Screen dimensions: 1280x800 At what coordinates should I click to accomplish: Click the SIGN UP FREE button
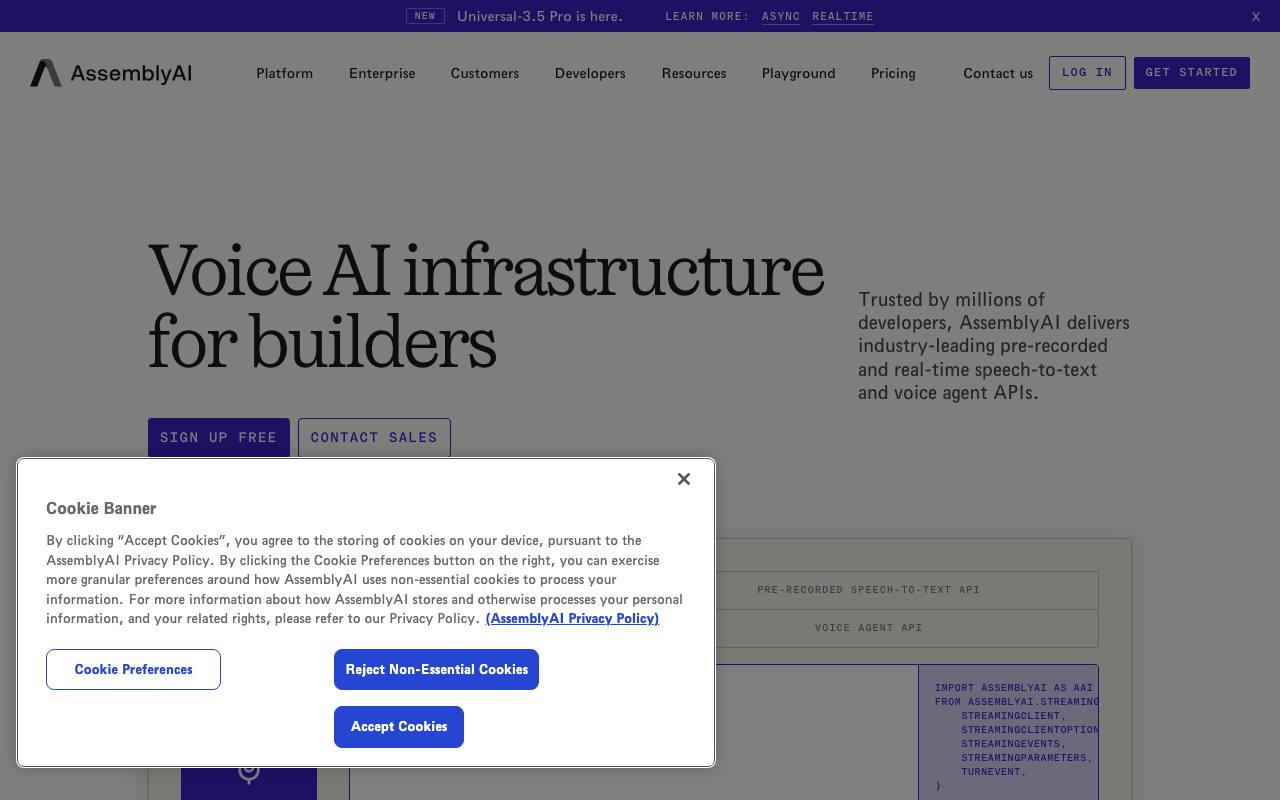(219, 438)
